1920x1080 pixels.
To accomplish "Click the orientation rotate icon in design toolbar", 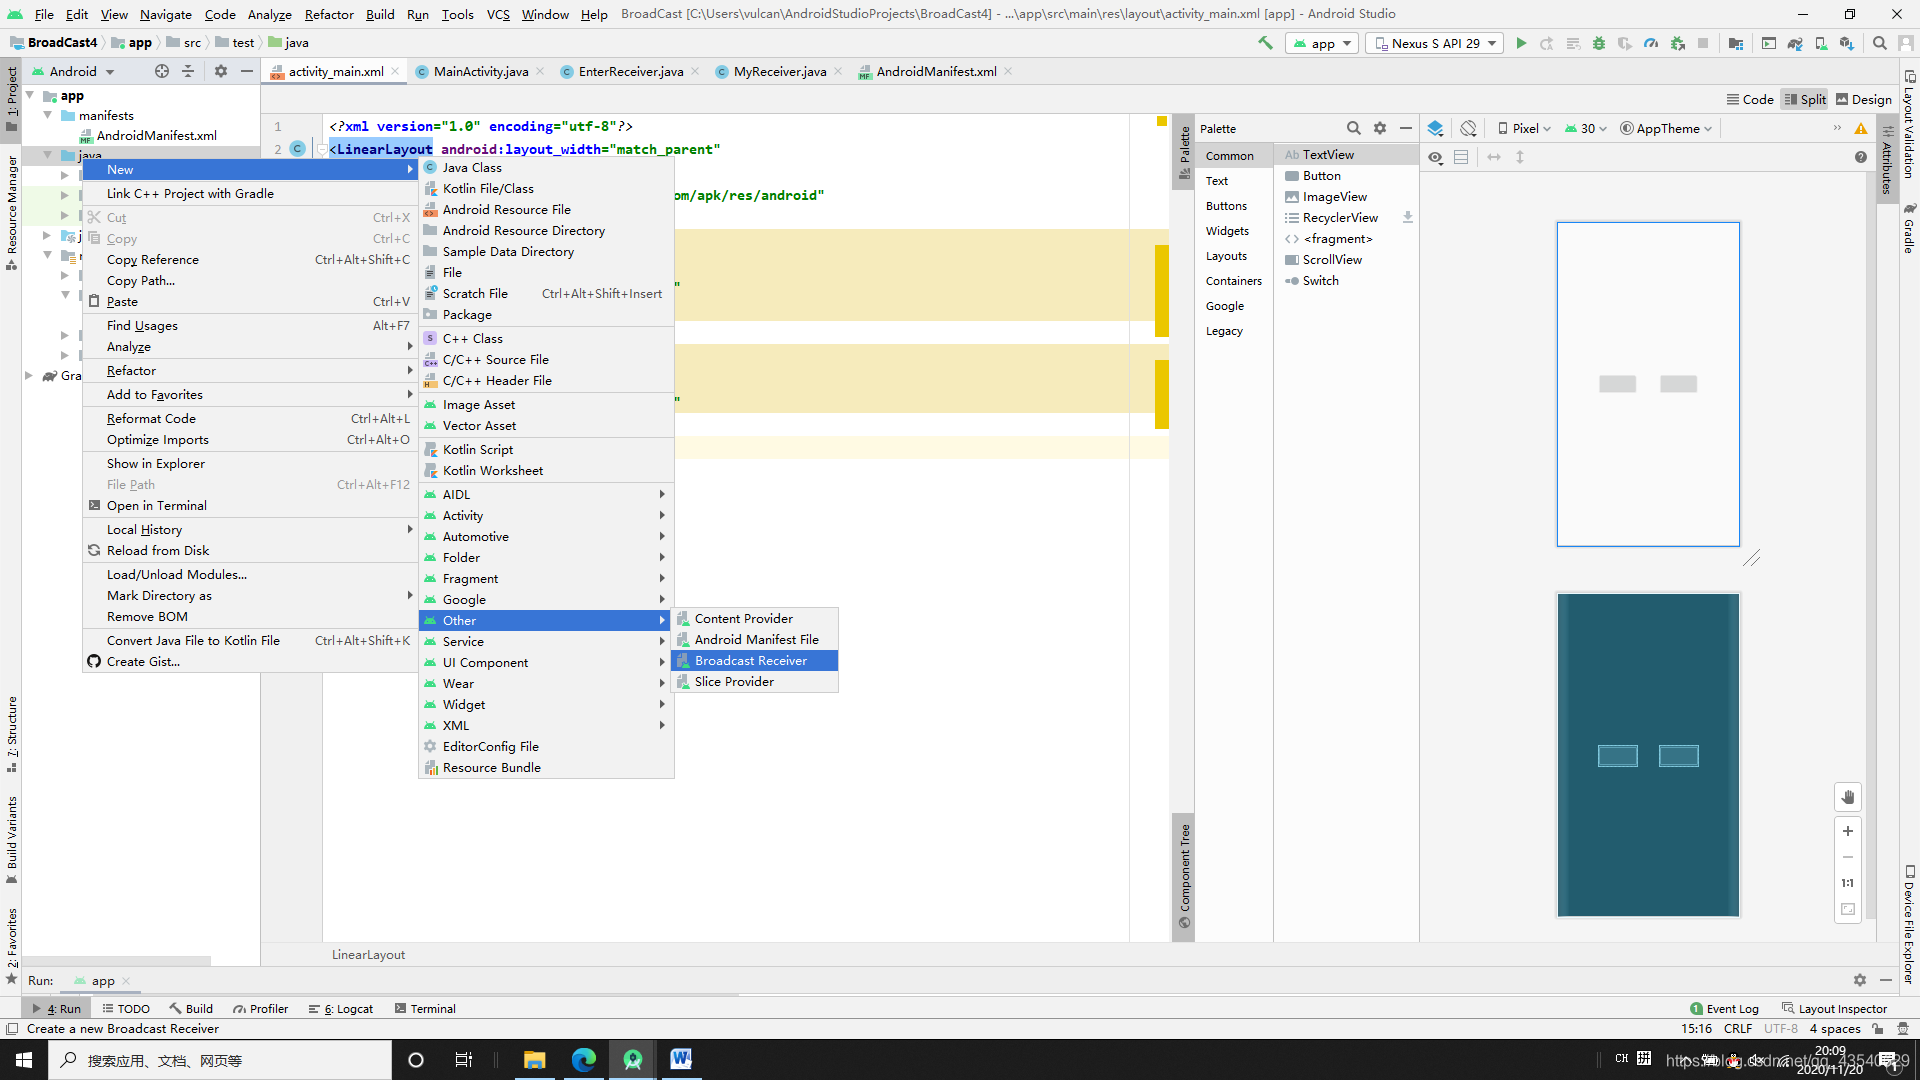I will (1468, 128).
